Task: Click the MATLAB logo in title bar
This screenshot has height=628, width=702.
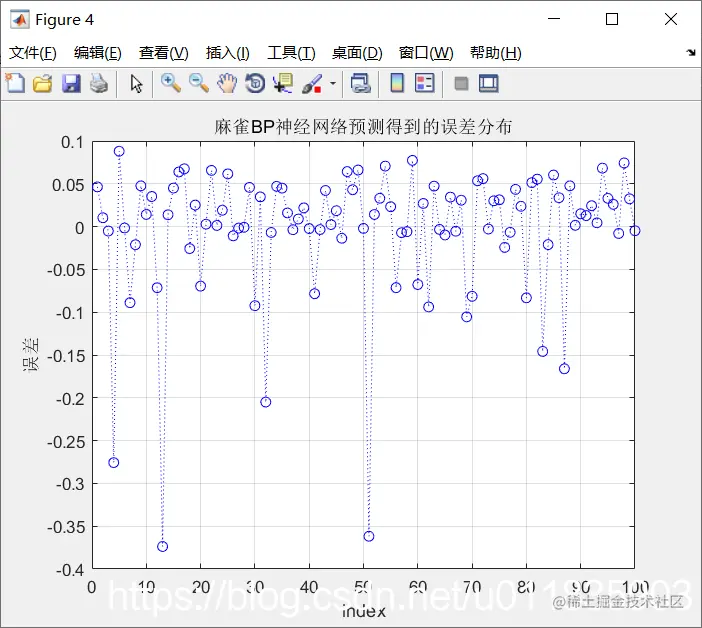Action: 20,19
